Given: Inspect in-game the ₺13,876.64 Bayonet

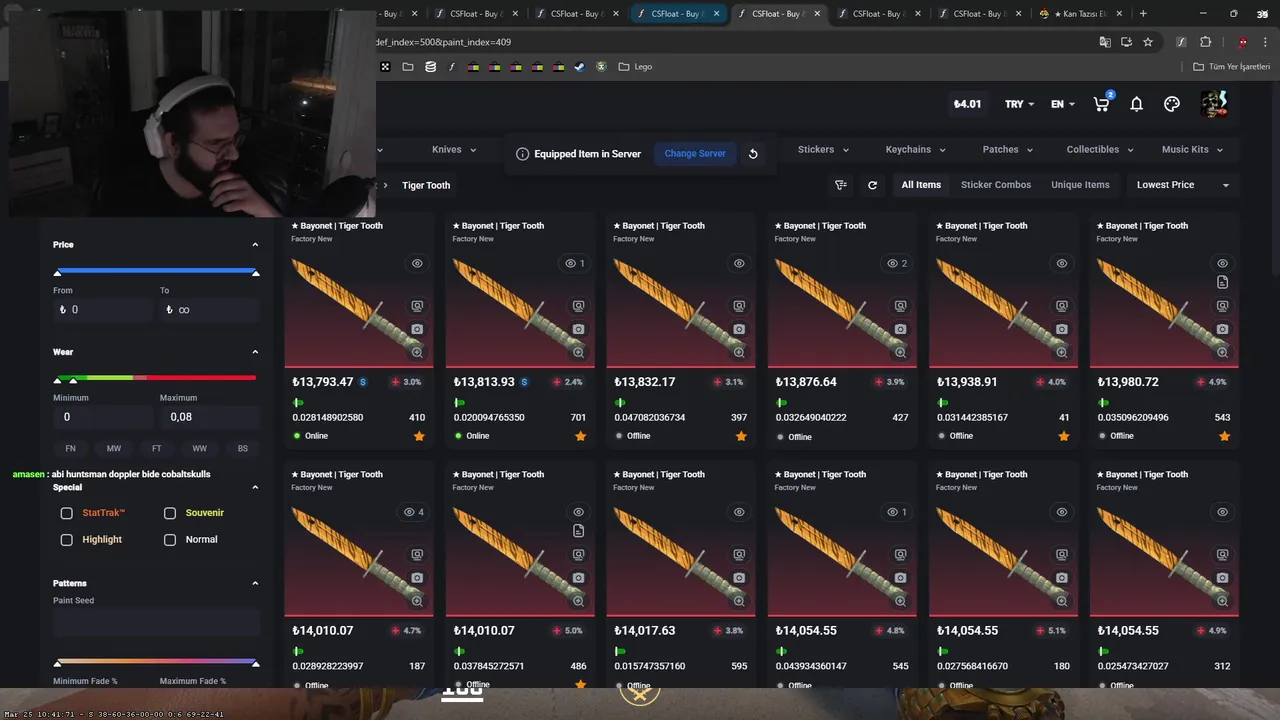Looking at the screenshot, I should [900, 306].
